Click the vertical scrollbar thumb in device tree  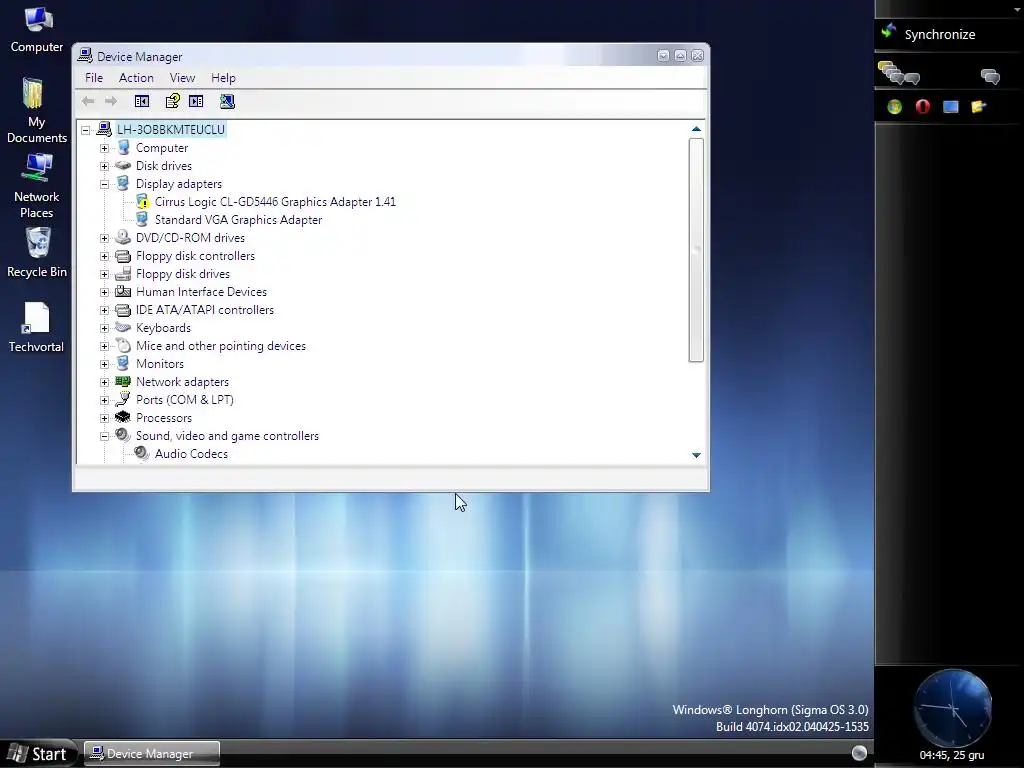[696, 249]
